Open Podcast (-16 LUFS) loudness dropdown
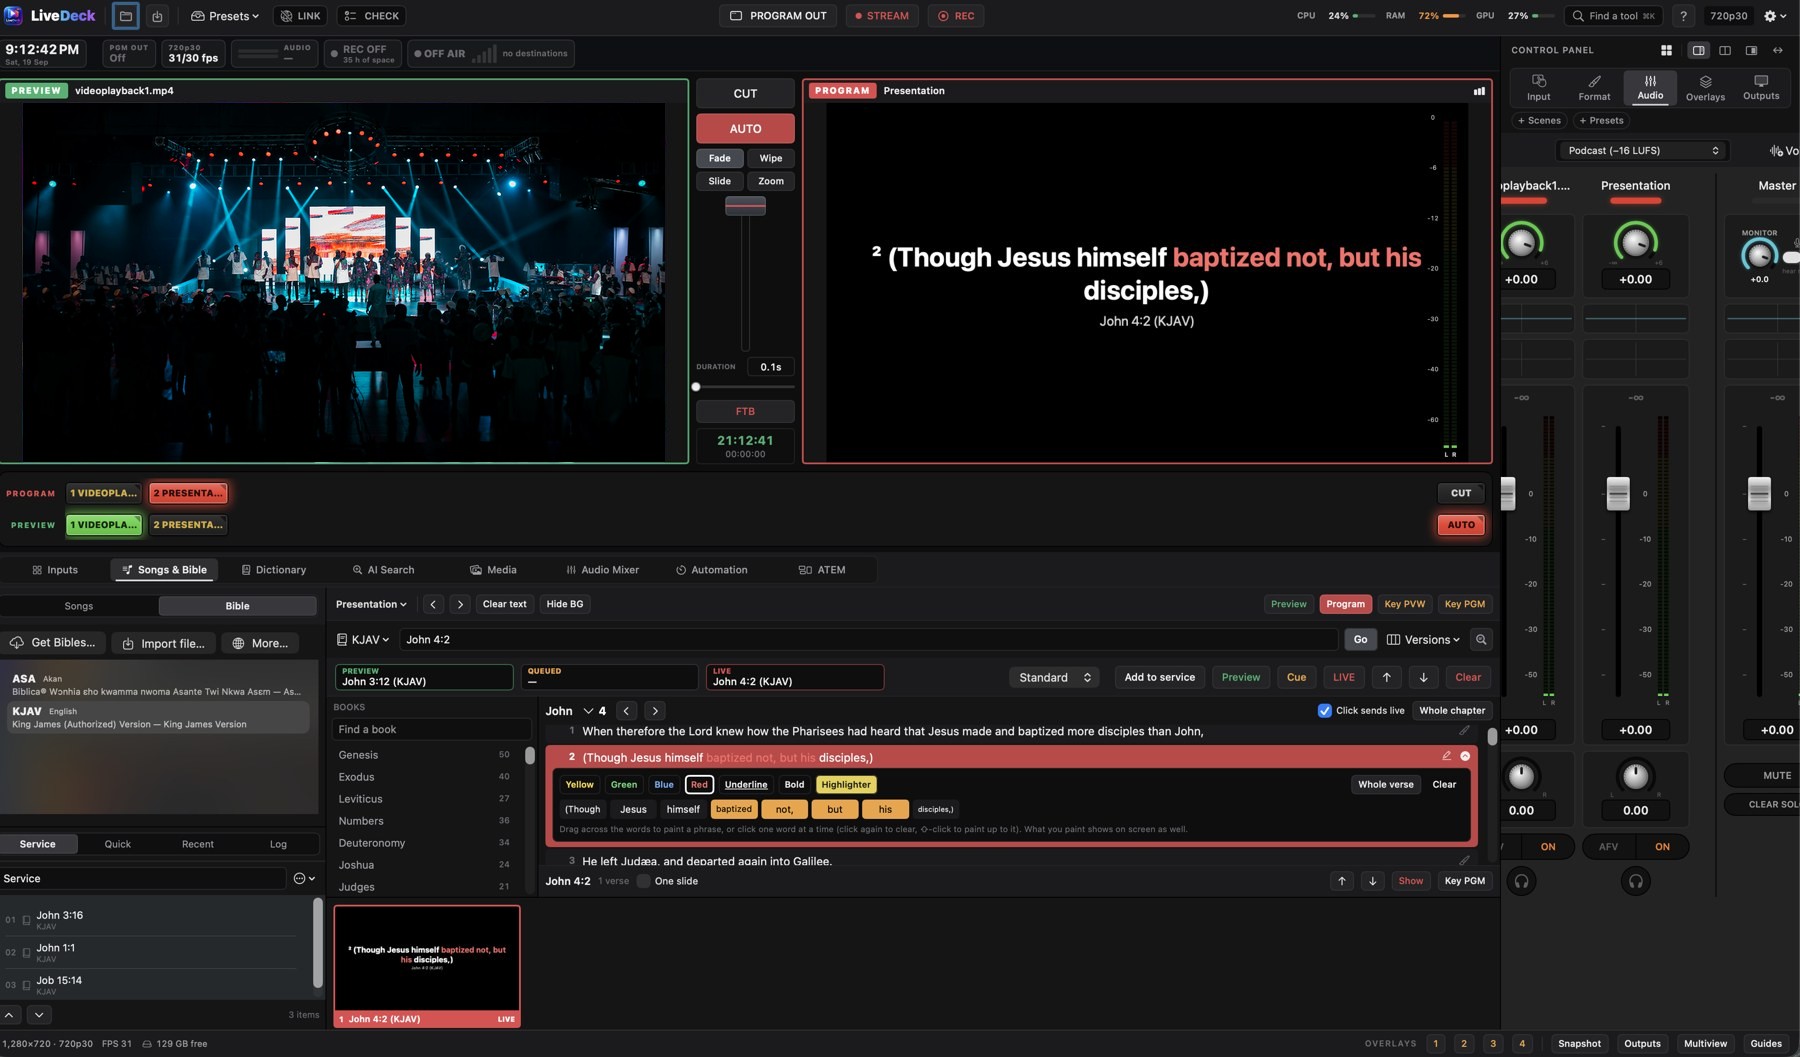 pos(1643,151)
